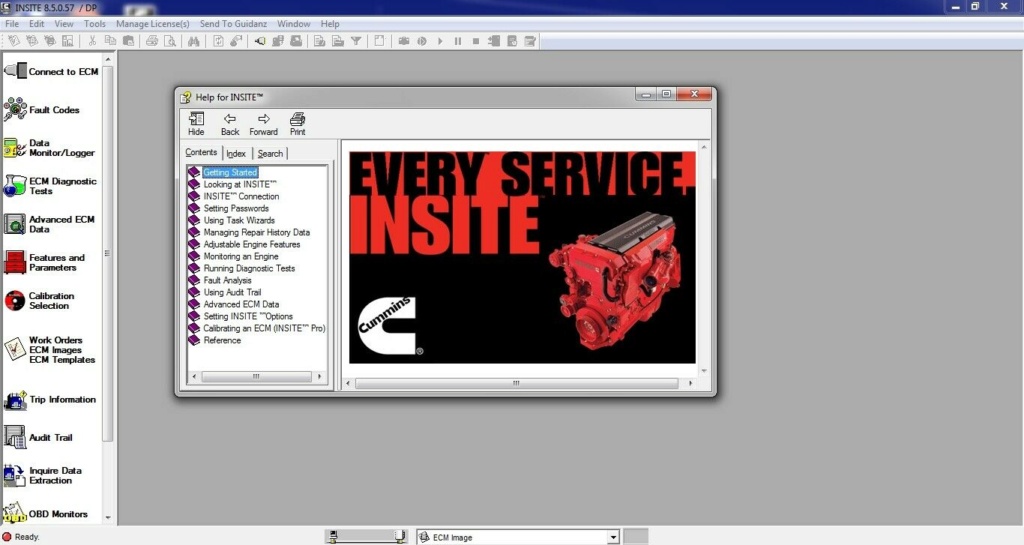Open Data Monitor/Logger
The image size is (1024, 545).
pyautogui.click(x=49, y=148)
